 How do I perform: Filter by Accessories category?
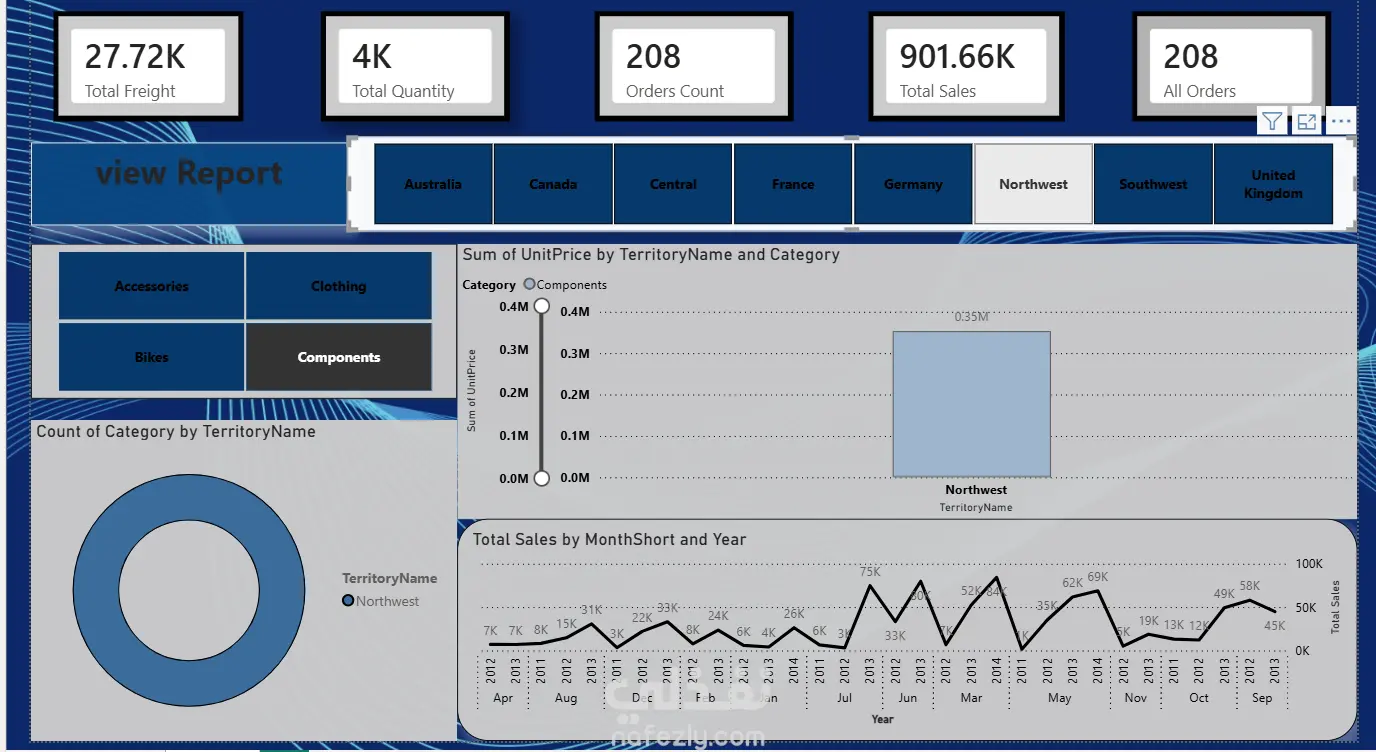(x=151, y=286)
